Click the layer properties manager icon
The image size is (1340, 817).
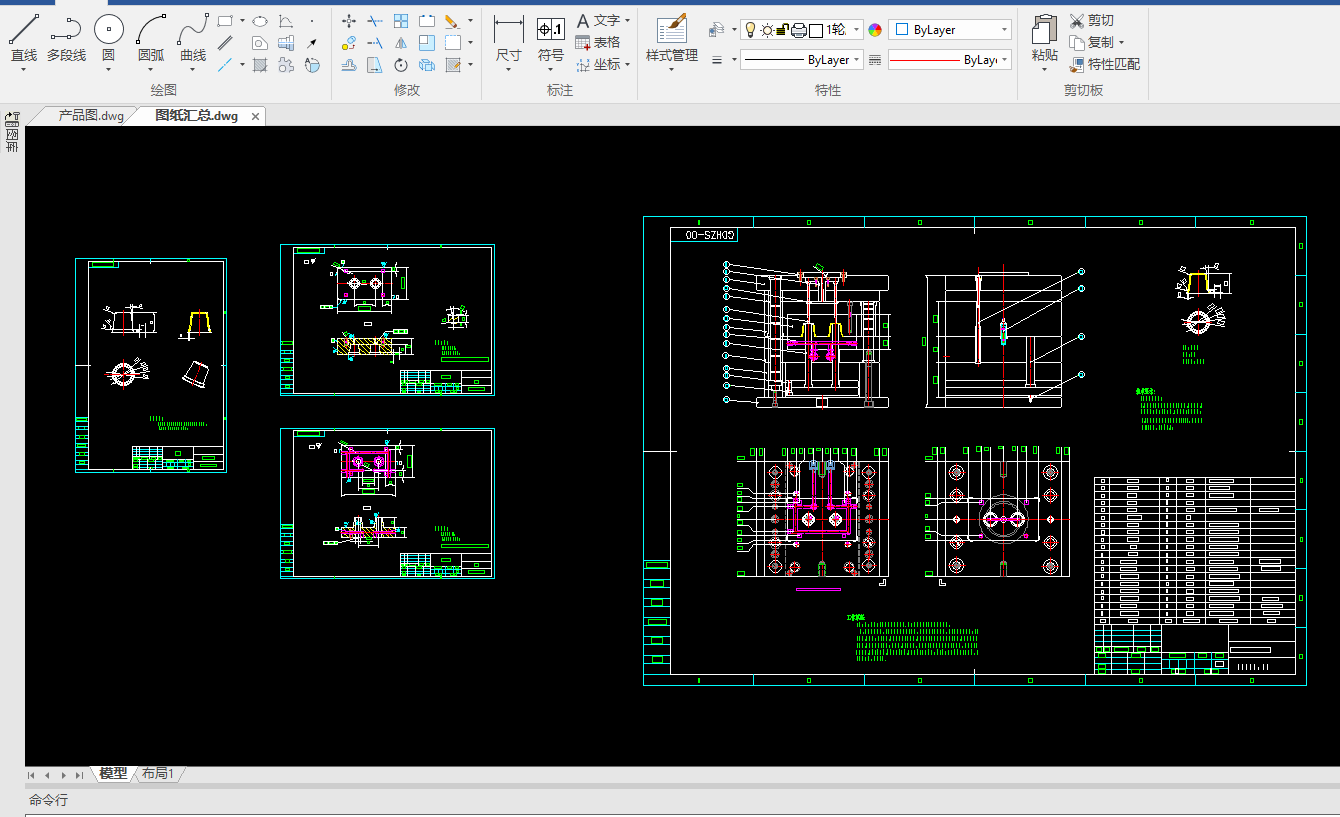[716, 30]
